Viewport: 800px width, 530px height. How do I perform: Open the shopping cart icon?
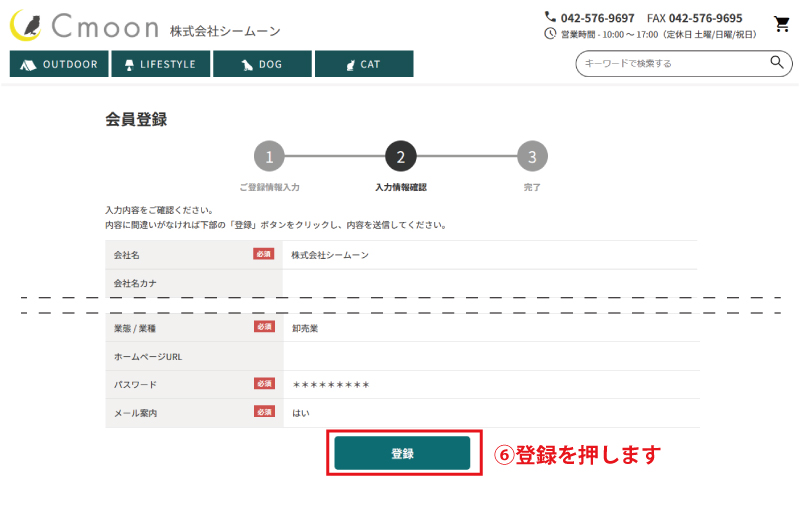[x=781, y=25]
